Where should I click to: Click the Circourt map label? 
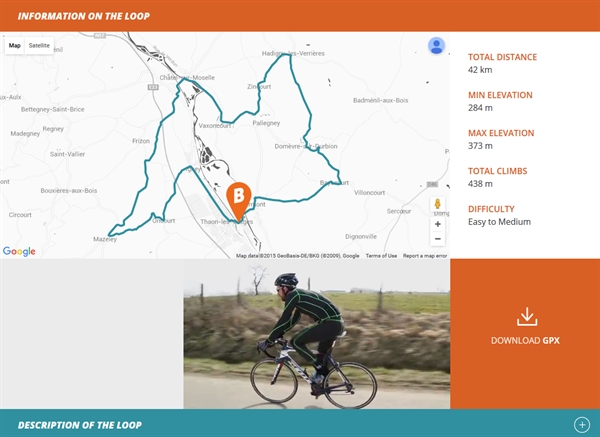point(20,215)
